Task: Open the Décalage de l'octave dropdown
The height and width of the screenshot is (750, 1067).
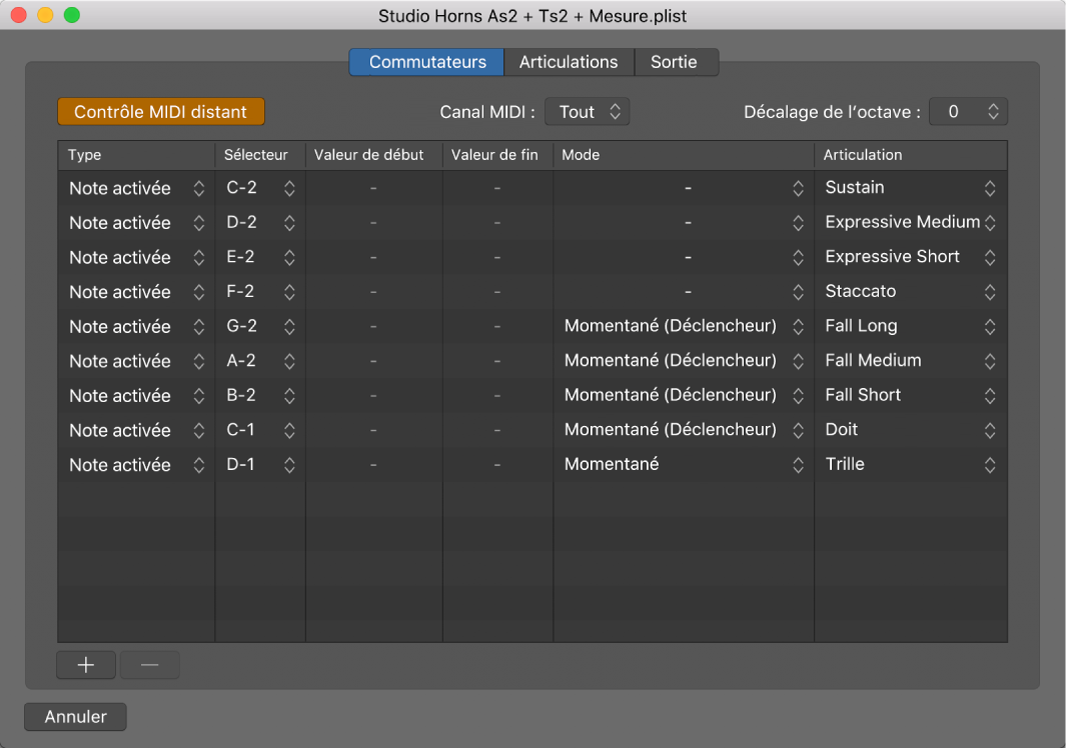Action: [968, 112]
